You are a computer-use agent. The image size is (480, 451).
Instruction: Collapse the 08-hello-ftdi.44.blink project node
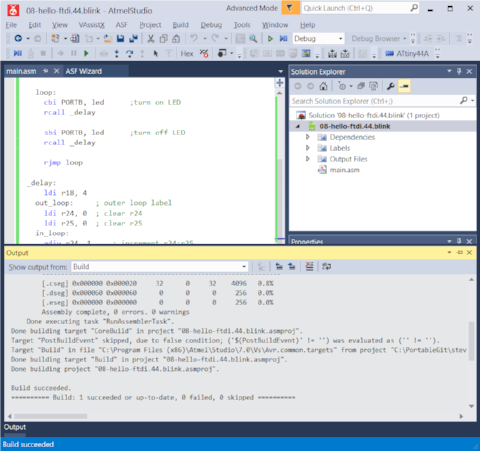[x=298, y=126]
